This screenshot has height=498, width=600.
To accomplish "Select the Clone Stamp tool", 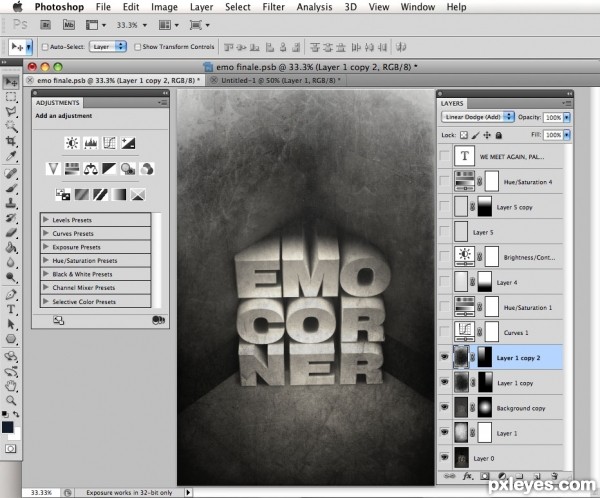I will pos(11,203).
